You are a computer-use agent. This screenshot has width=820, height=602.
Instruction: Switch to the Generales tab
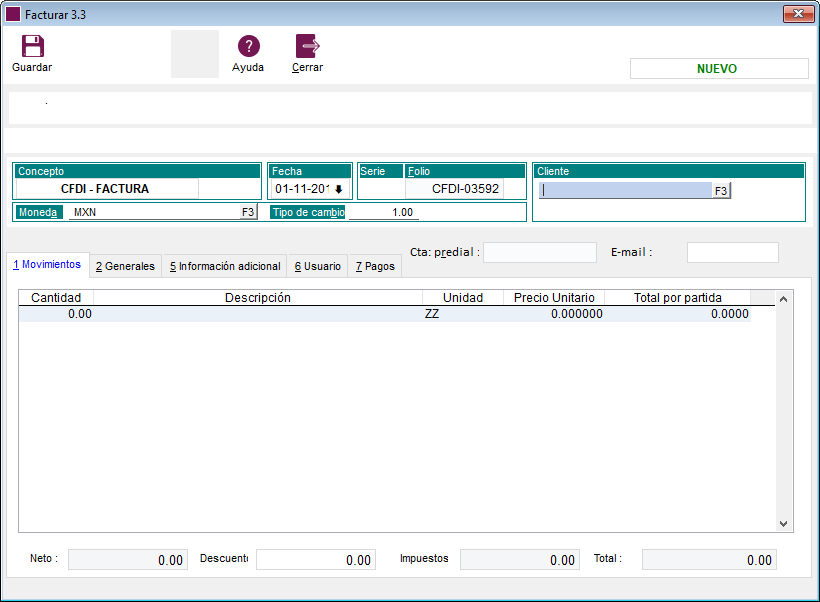coord(125,266)
